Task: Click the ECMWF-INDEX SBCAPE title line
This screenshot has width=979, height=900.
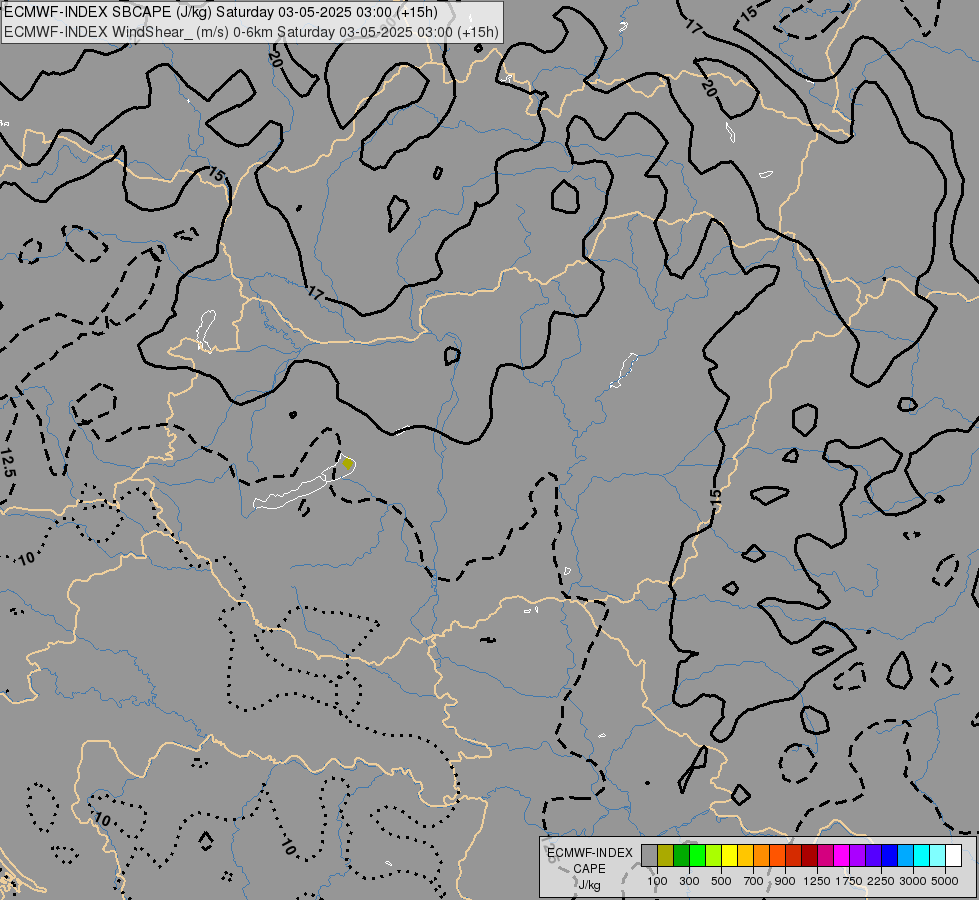Action: coord(221,12)
